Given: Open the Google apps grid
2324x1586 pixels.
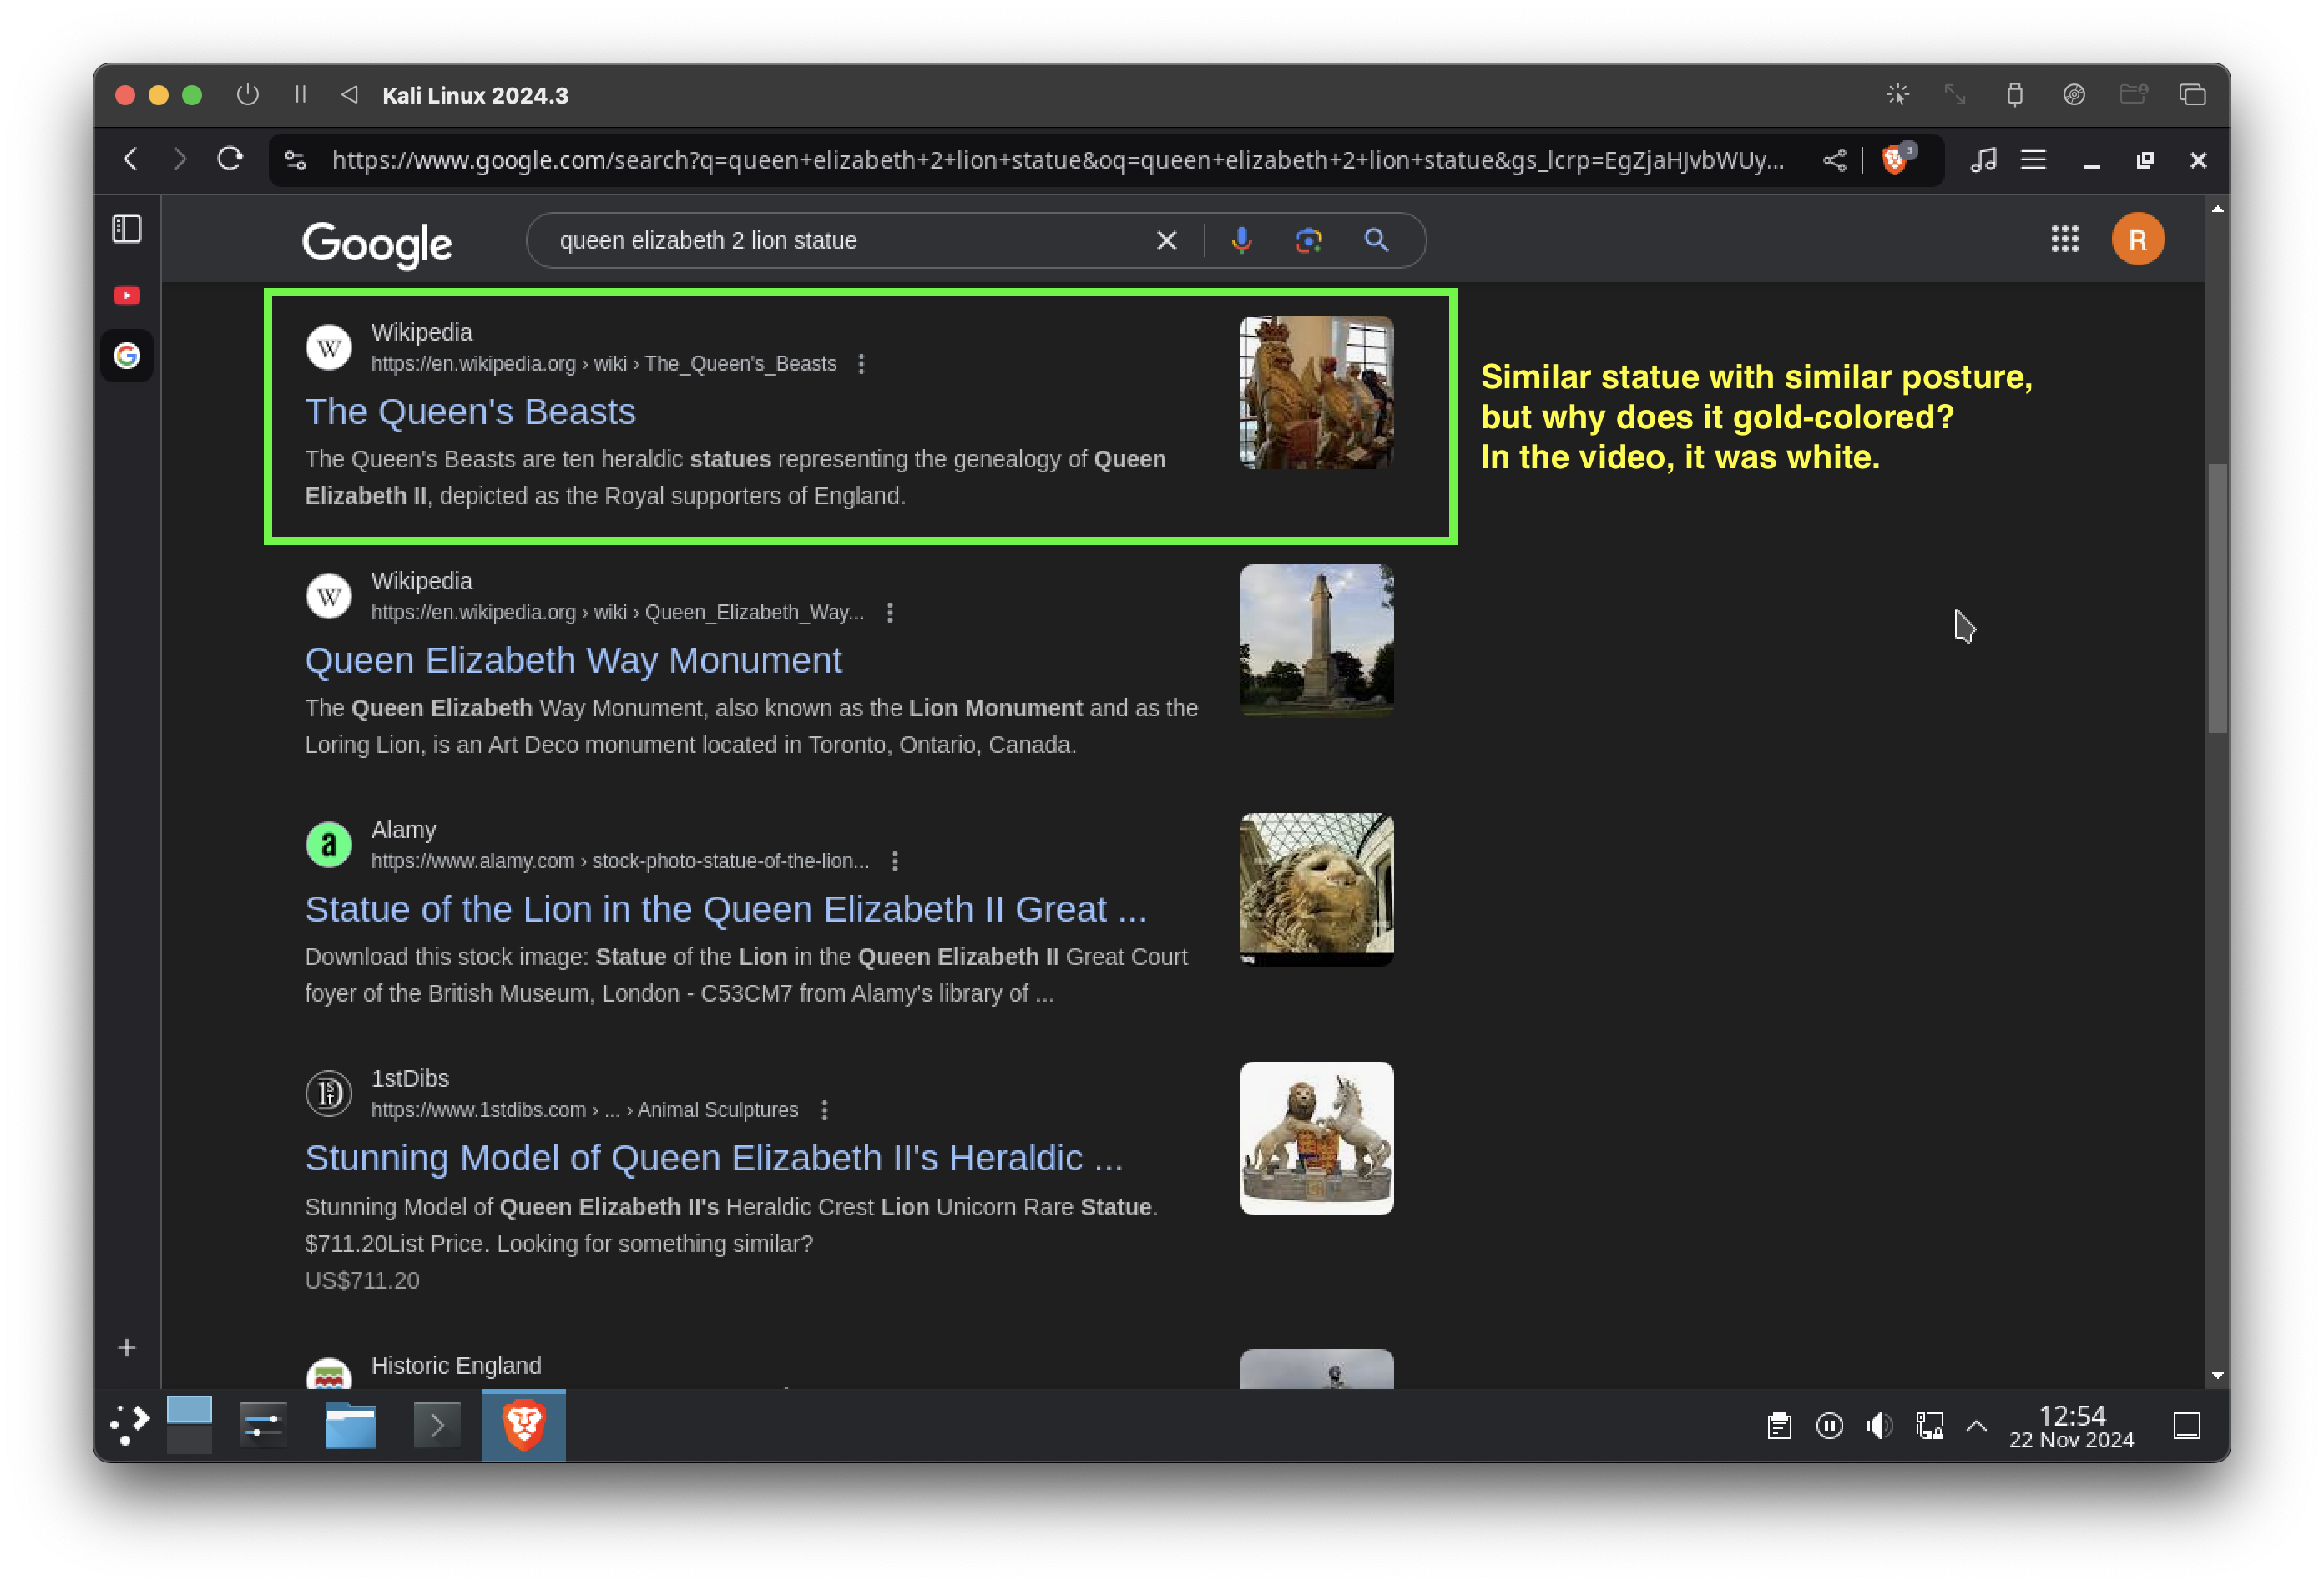Looking at the screenshot, I should [2064, 239].
